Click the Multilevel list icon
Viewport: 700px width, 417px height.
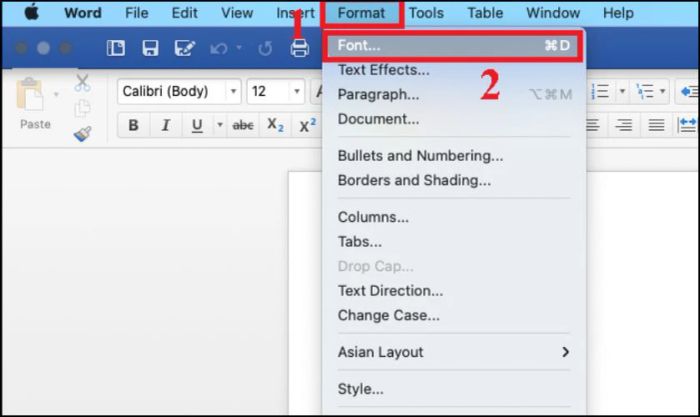point(645,92)
